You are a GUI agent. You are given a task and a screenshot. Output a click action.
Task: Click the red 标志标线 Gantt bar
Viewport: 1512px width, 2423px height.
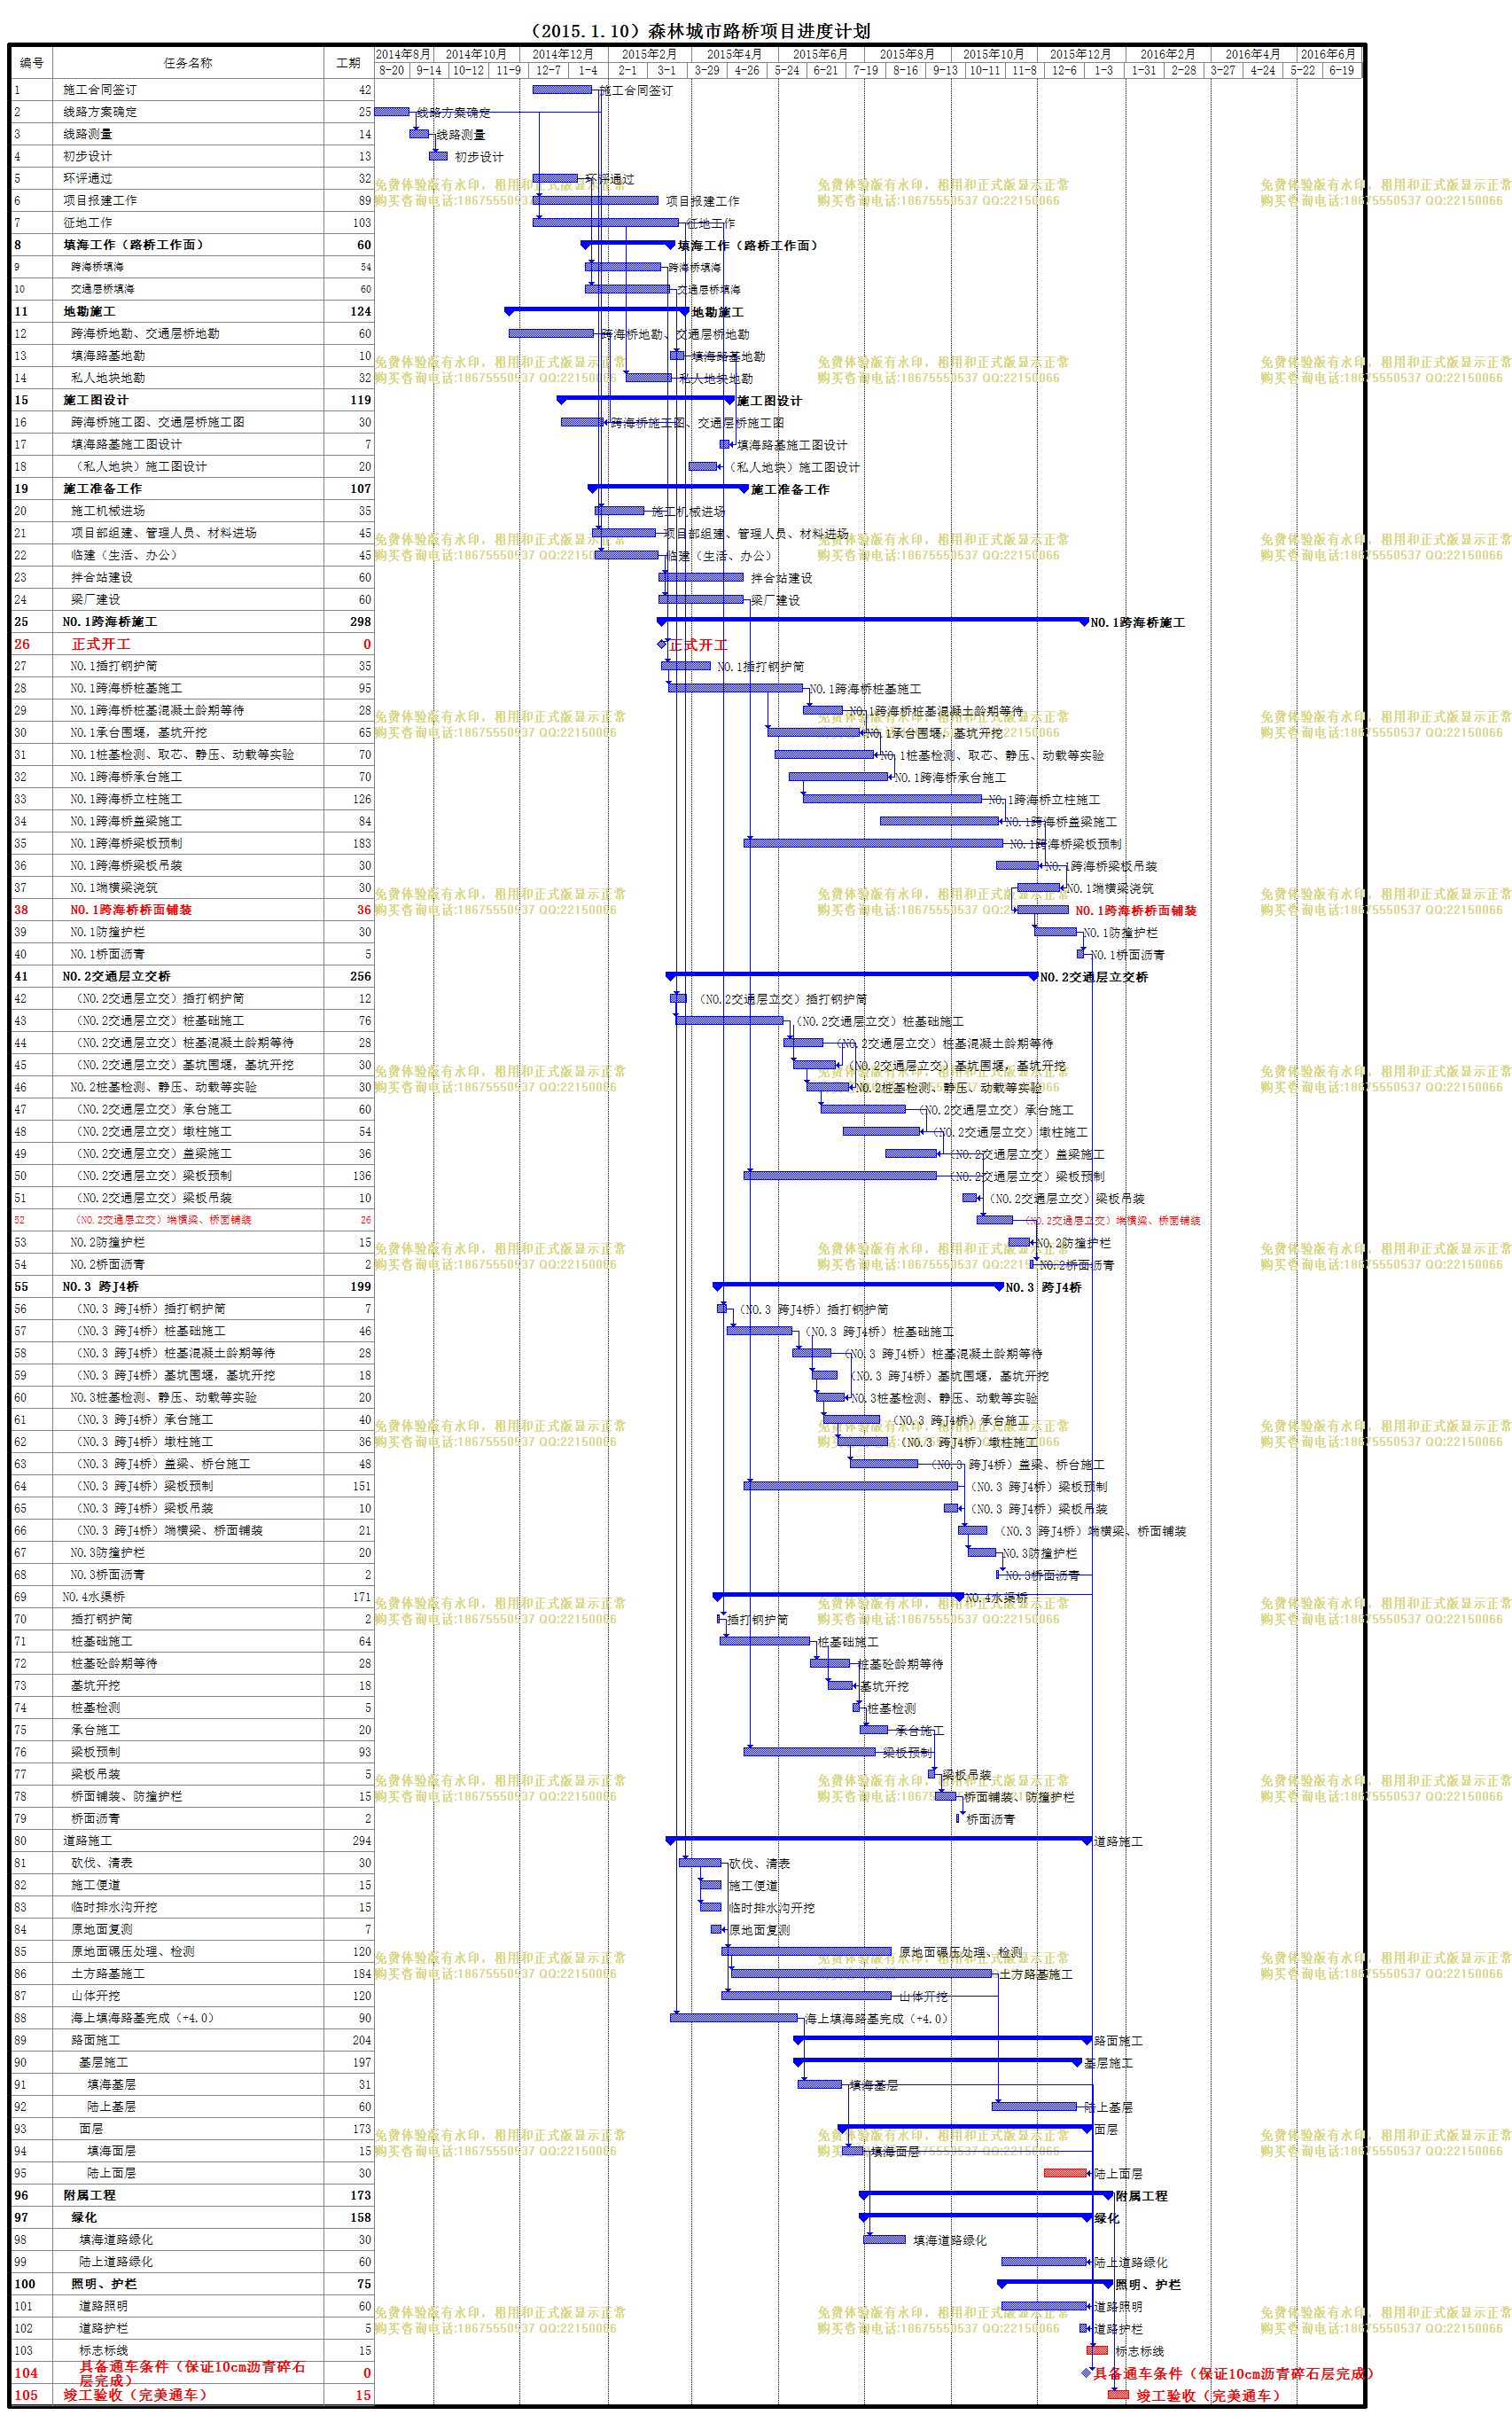[x=1097, y=2350]
